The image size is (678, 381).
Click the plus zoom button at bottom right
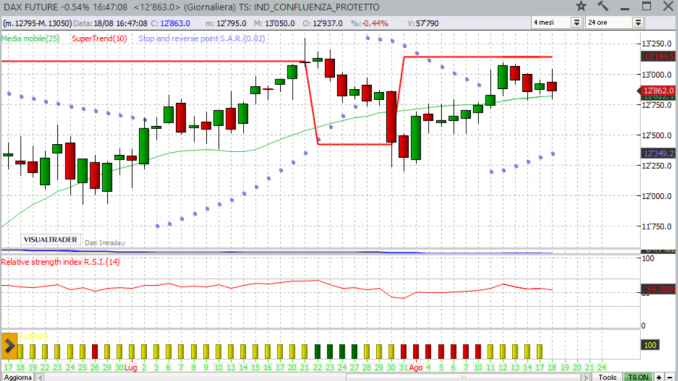click(x=659, y=377)
